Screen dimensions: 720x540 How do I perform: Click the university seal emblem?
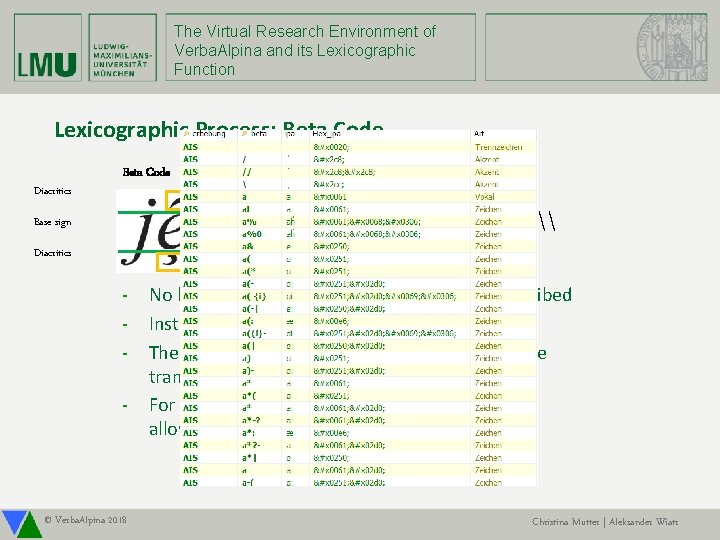point(672,47)
